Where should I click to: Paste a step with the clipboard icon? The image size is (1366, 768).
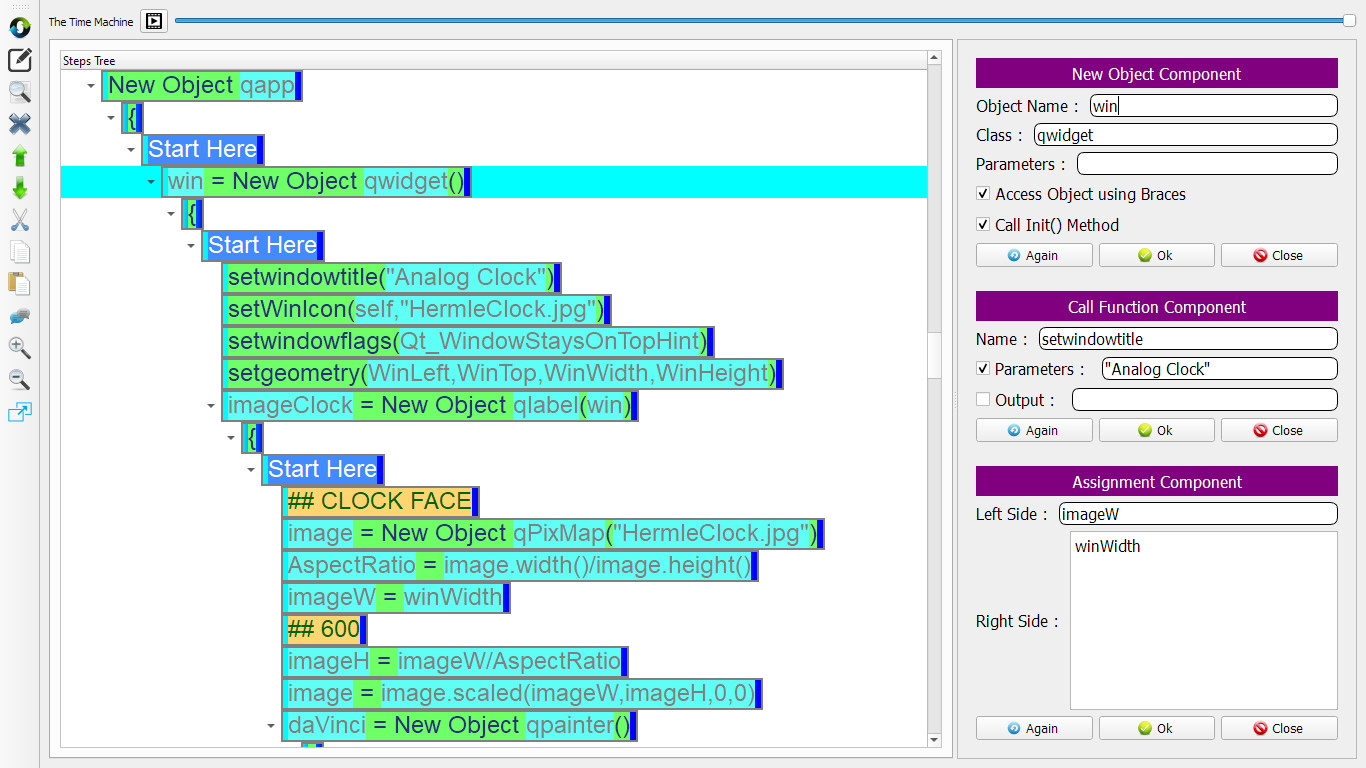click(x=18, y=284)
